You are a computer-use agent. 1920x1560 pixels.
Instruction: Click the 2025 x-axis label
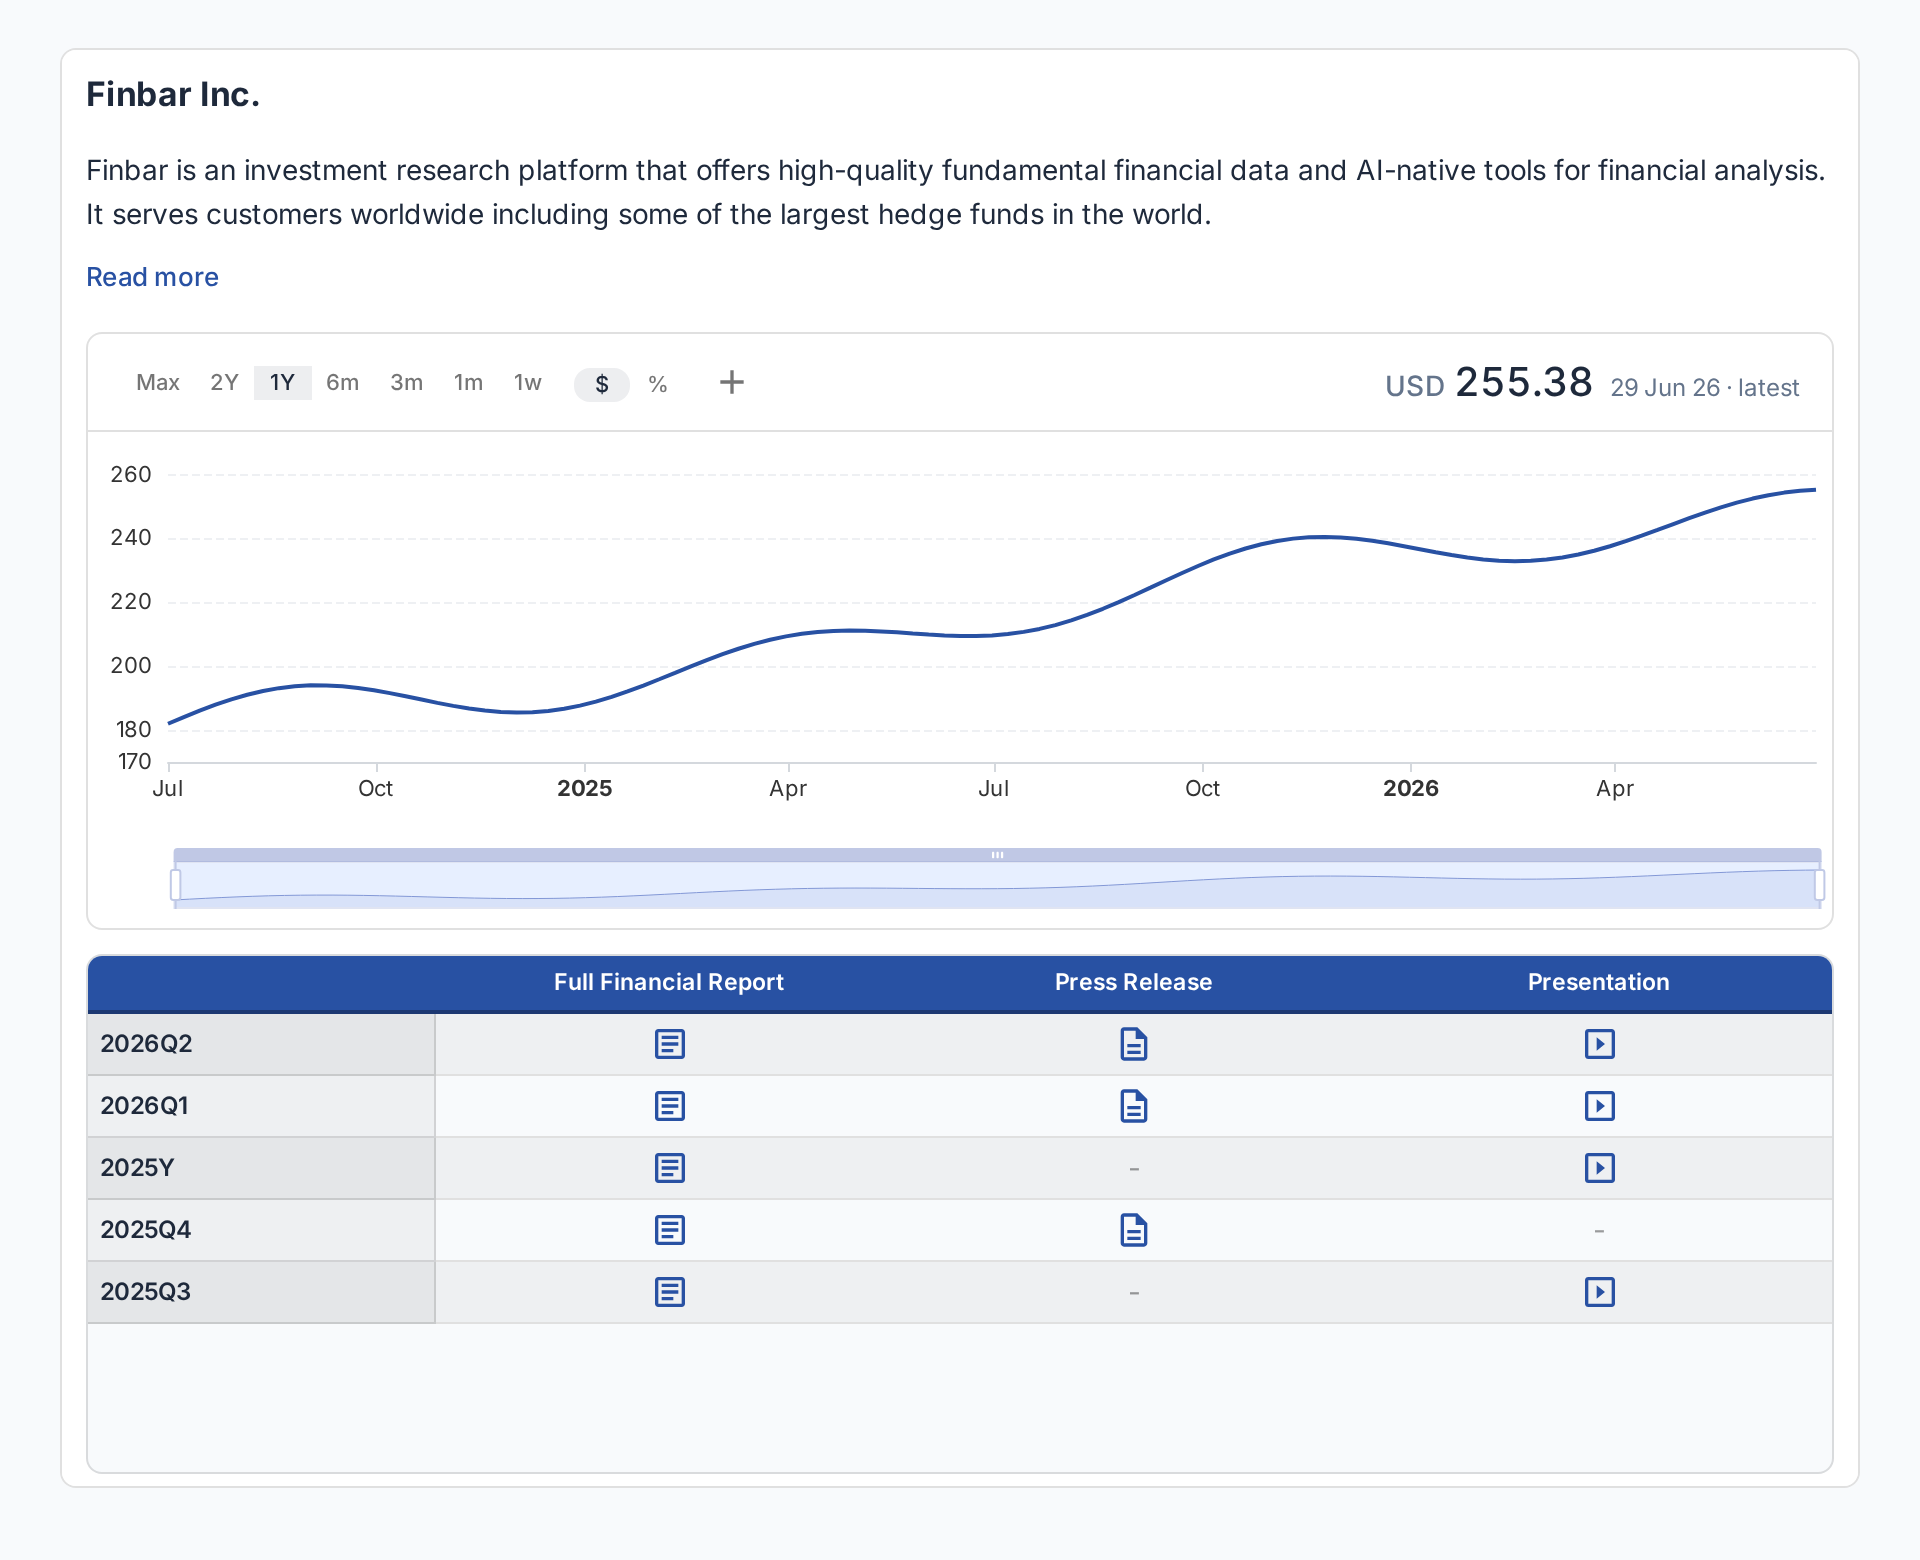(584, 789)
